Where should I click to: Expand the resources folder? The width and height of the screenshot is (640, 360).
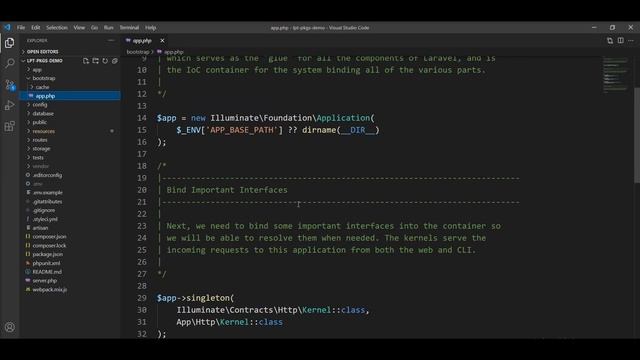point(70,131)
